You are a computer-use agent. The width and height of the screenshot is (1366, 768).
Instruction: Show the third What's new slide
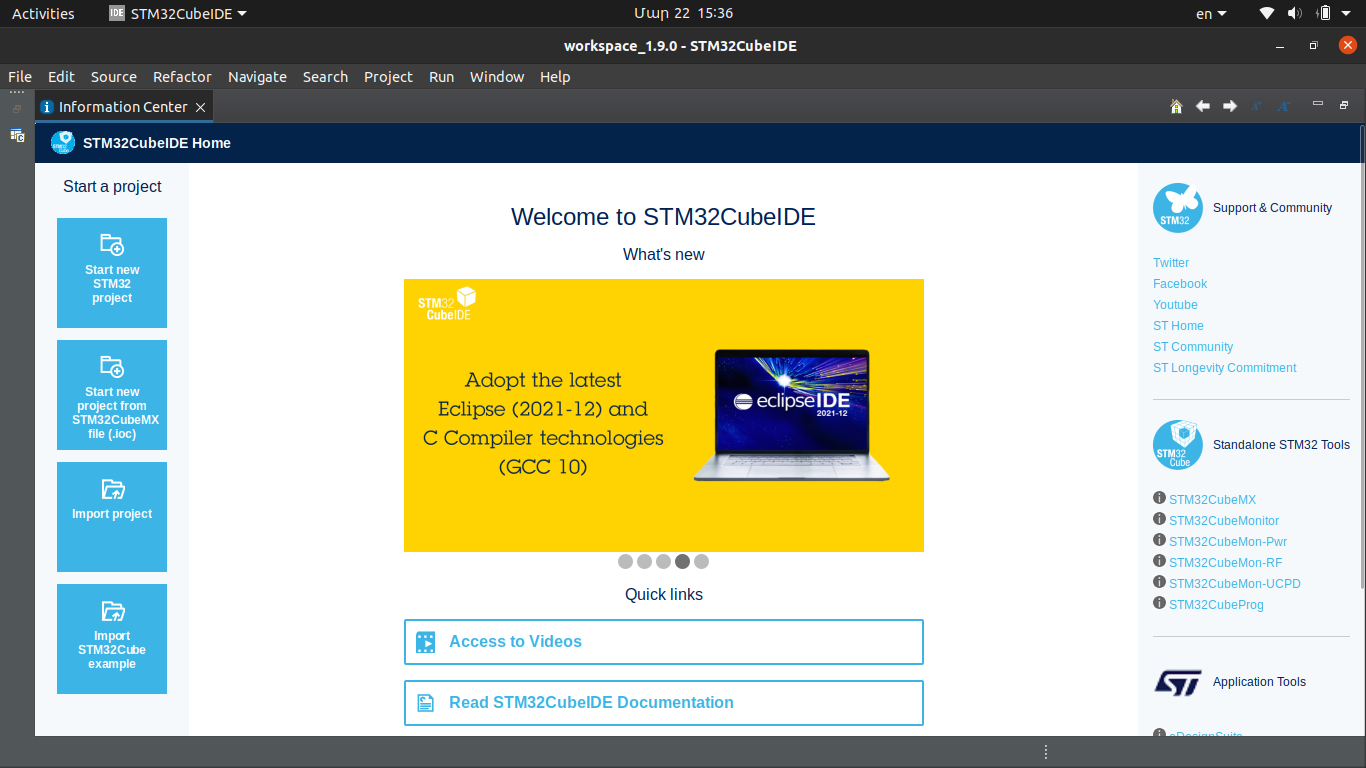[x=663, y=562]
